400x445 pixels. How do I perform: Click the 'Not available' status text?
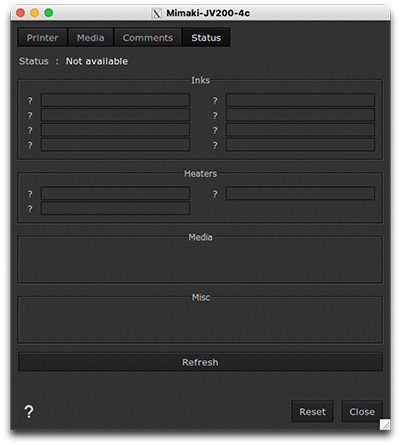tap(97, 61)
